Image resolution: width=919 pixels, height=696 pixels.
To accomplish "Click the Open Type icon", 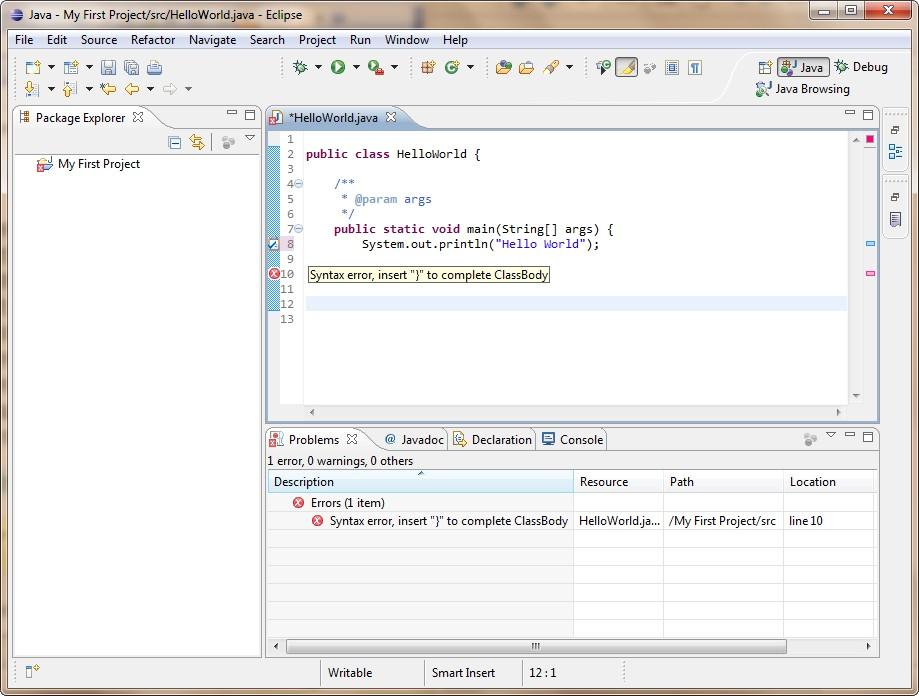I will [503, 67].
